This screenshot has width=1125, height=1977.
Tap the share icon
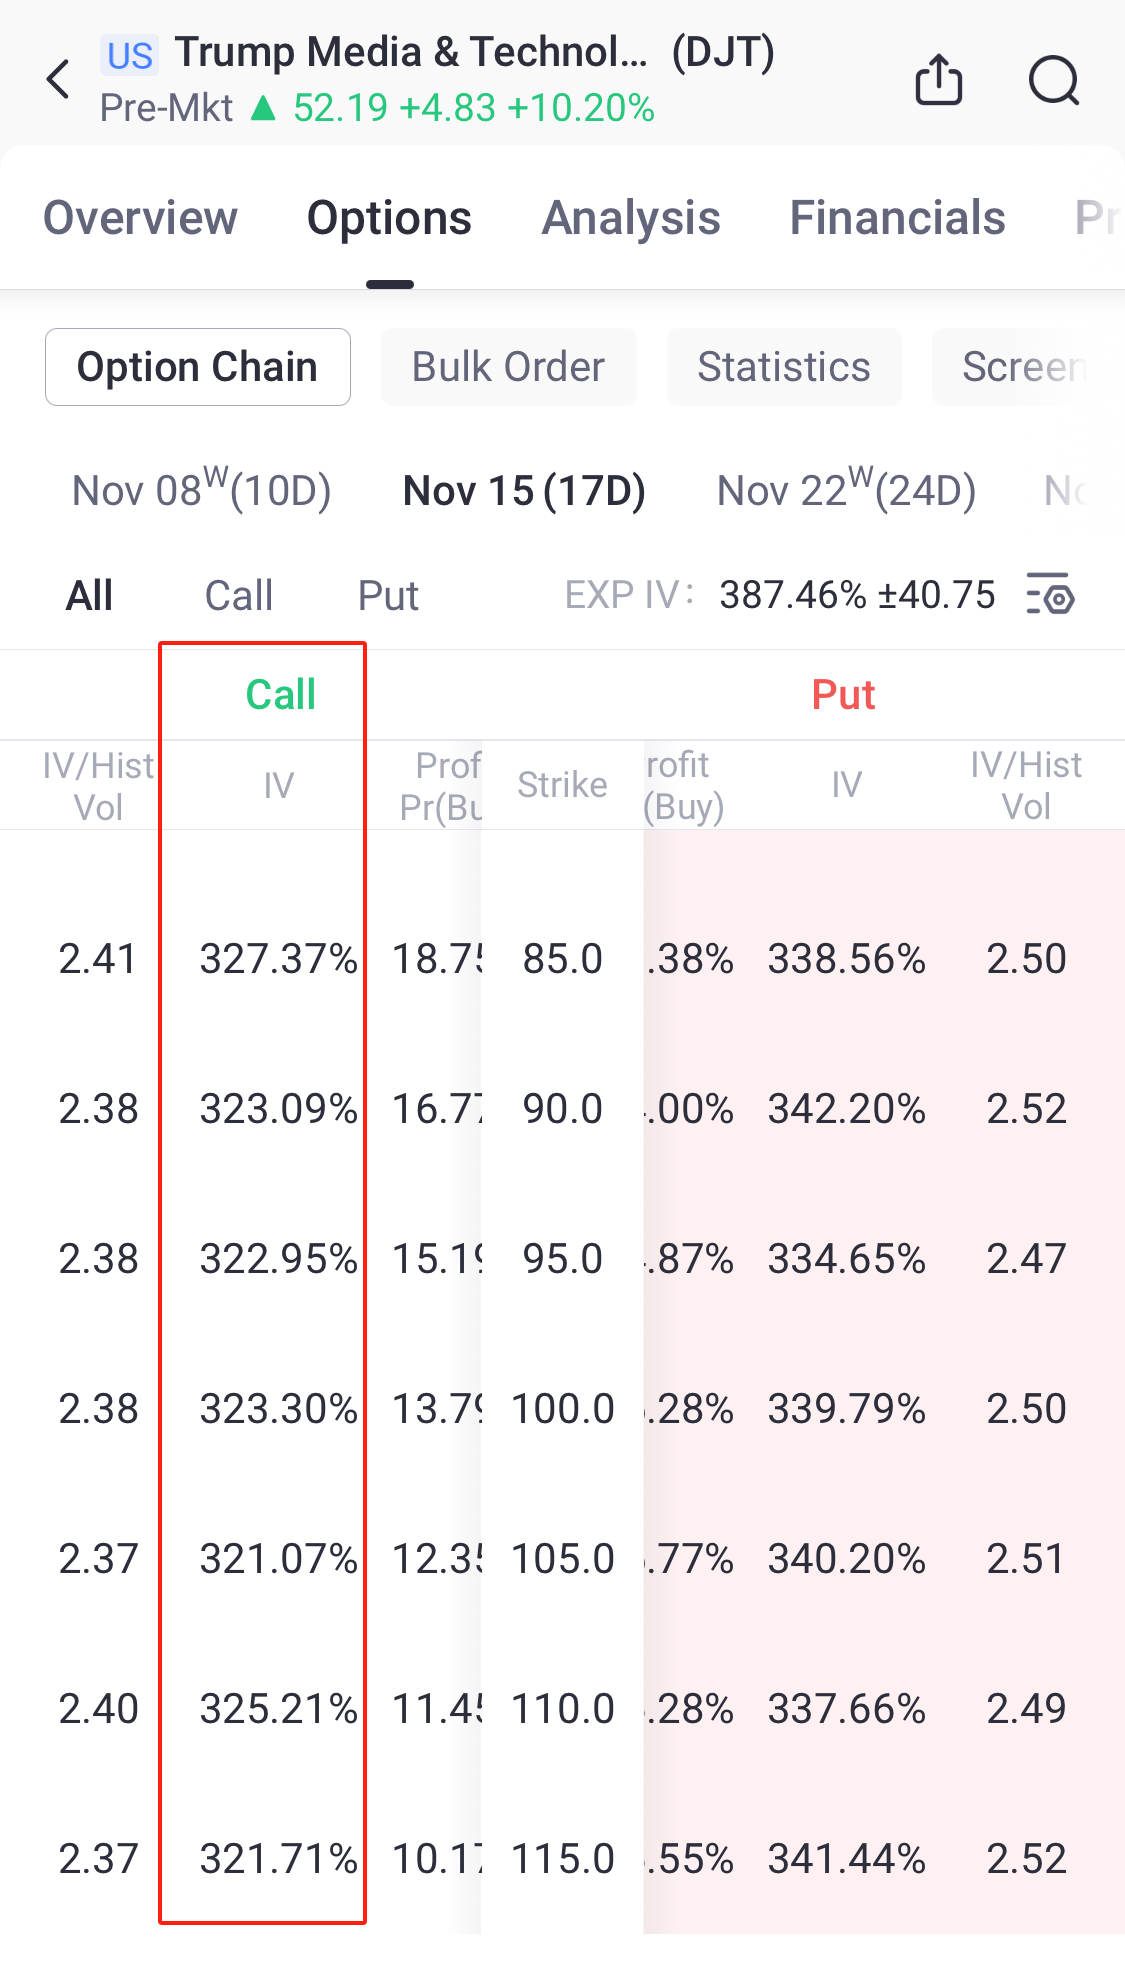click(938, 79)
